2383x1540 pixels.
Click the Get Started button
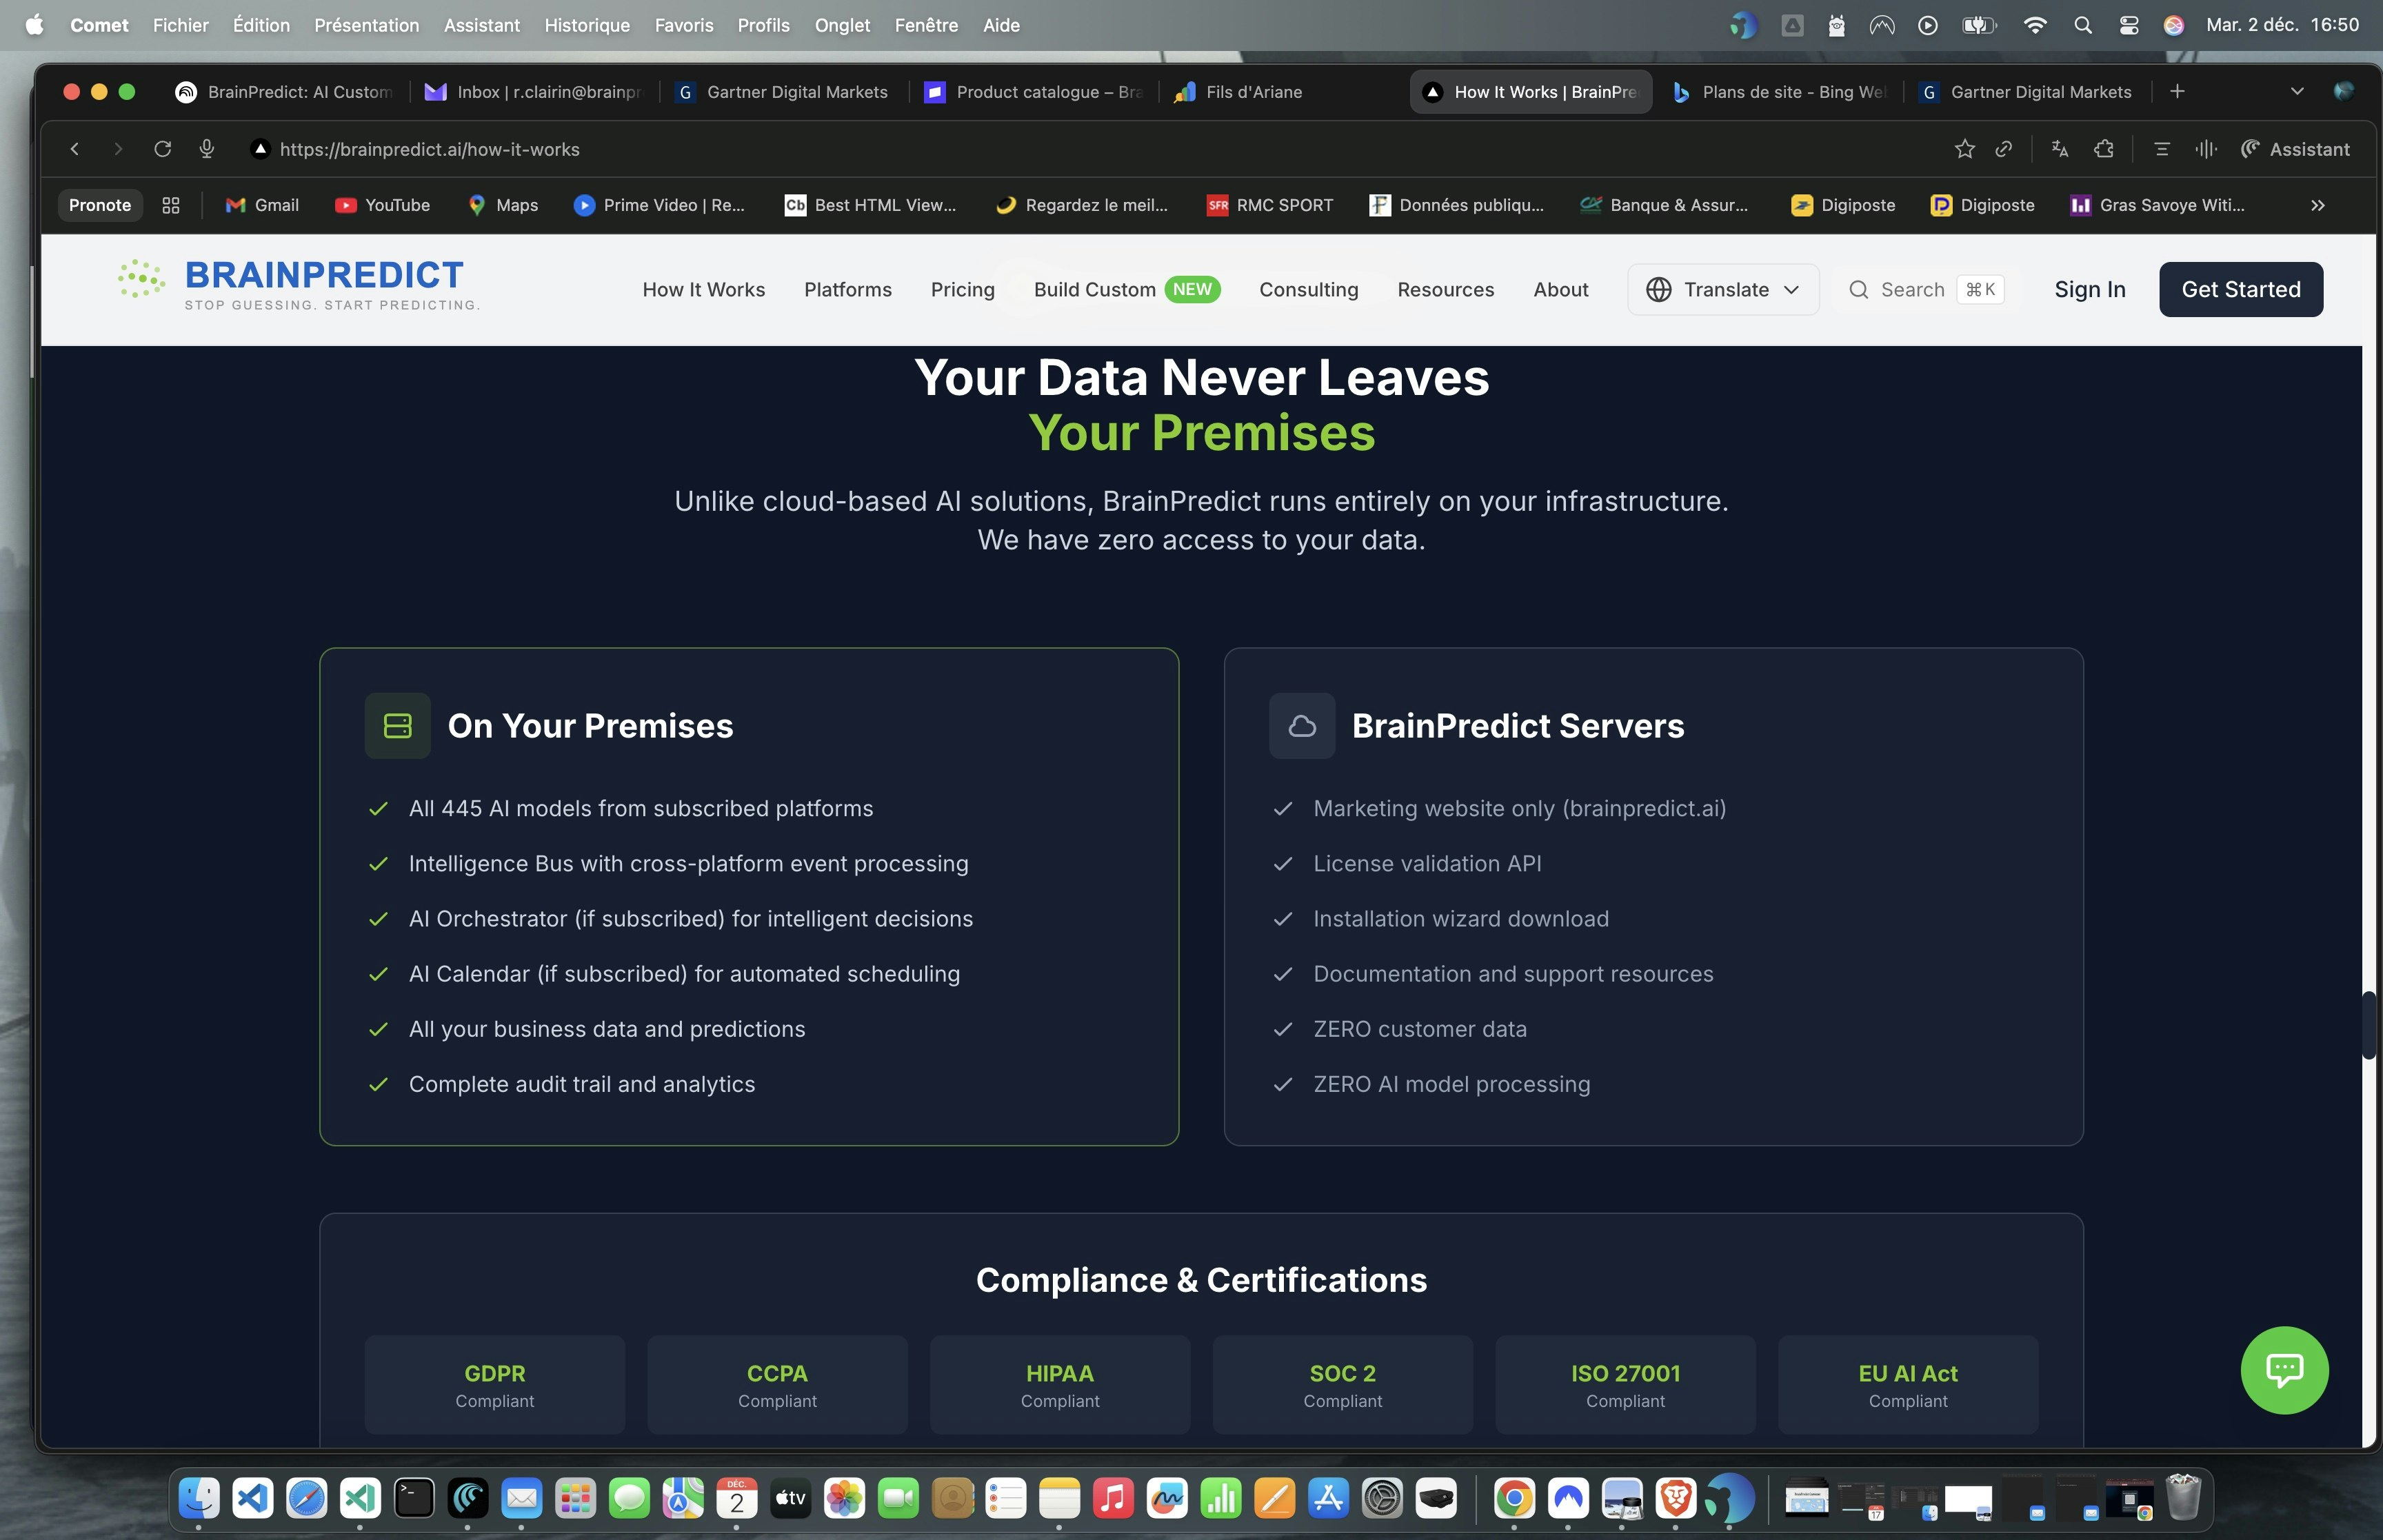(x=2240, y=290)
